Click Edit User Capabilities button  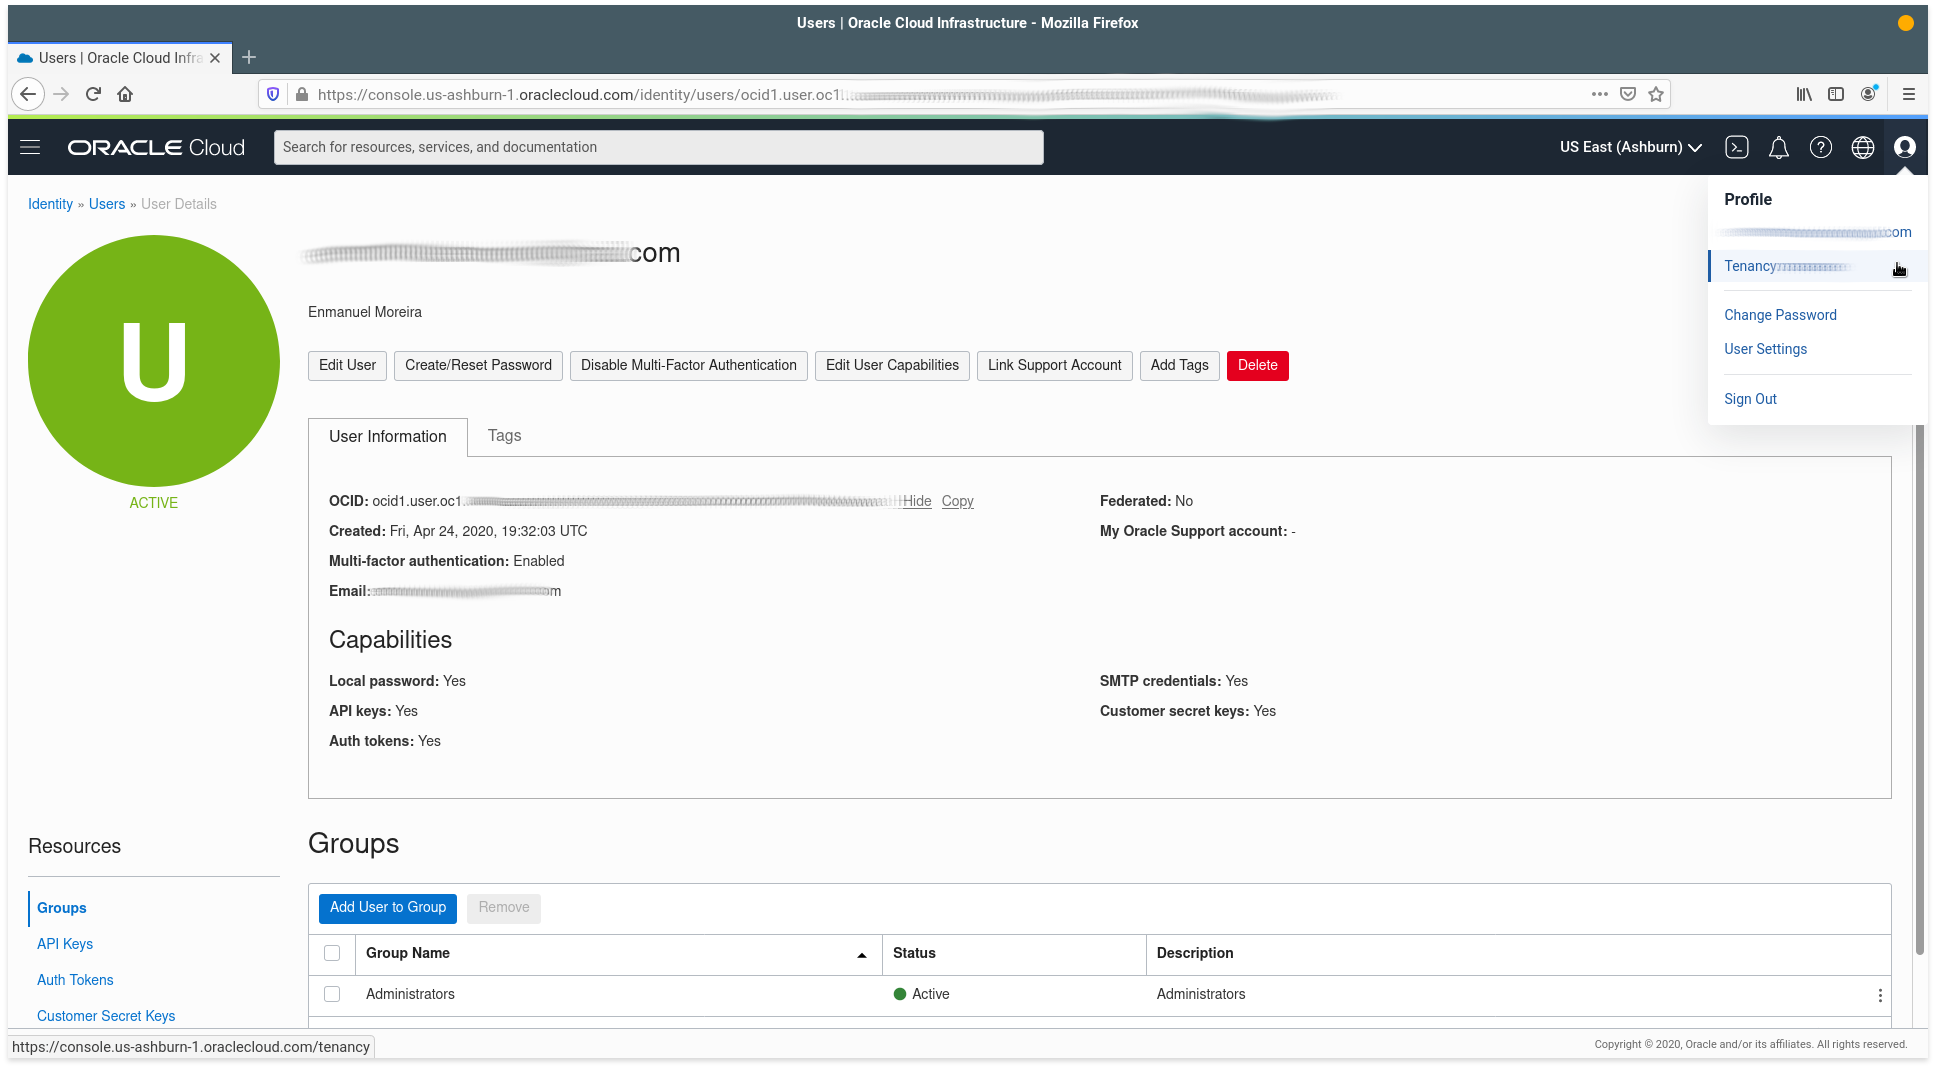(x=892, y=366)
